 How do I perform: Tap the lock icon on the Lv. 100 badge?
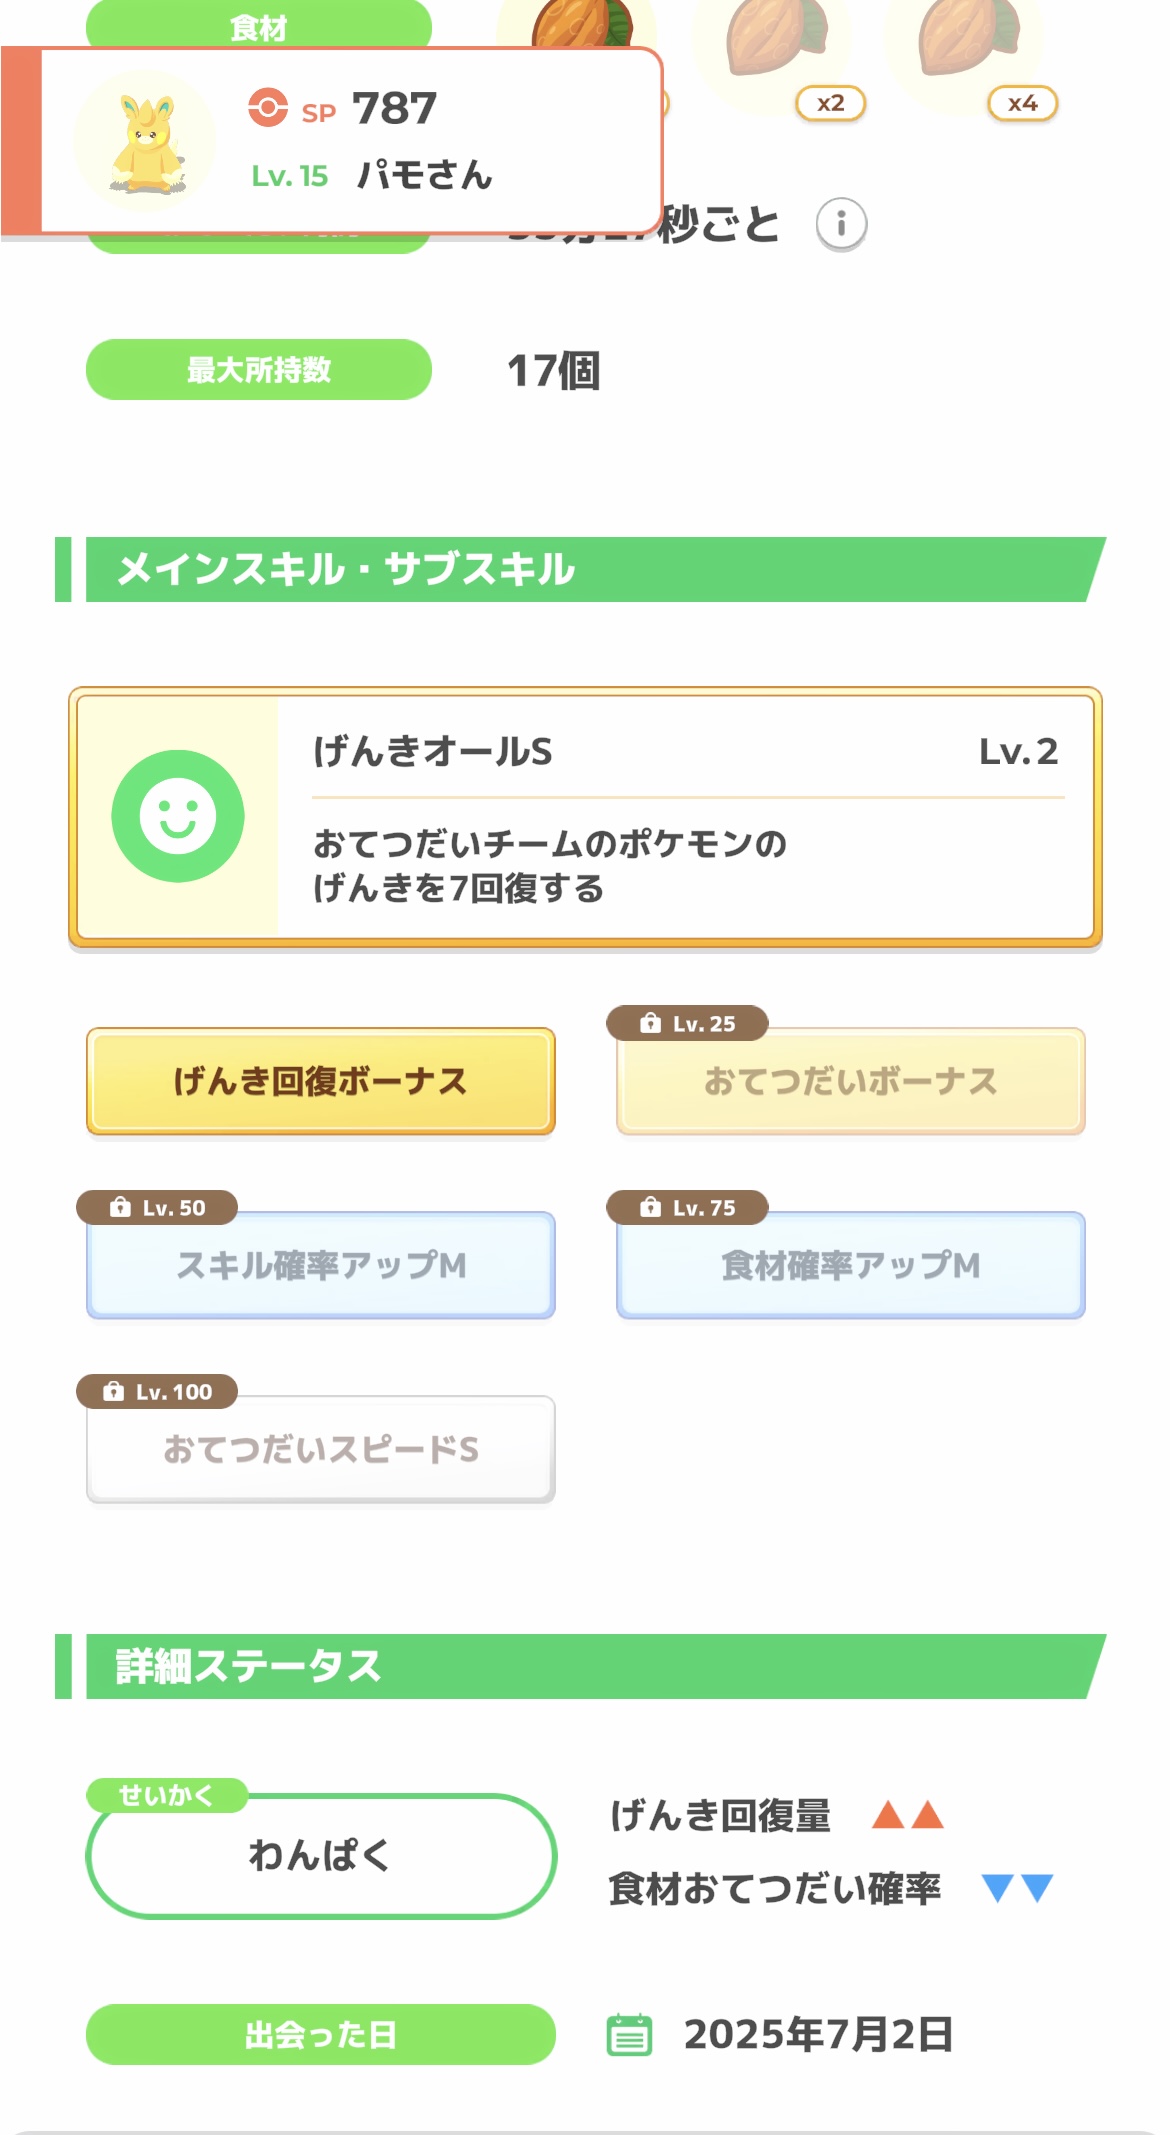(114, 1391)
